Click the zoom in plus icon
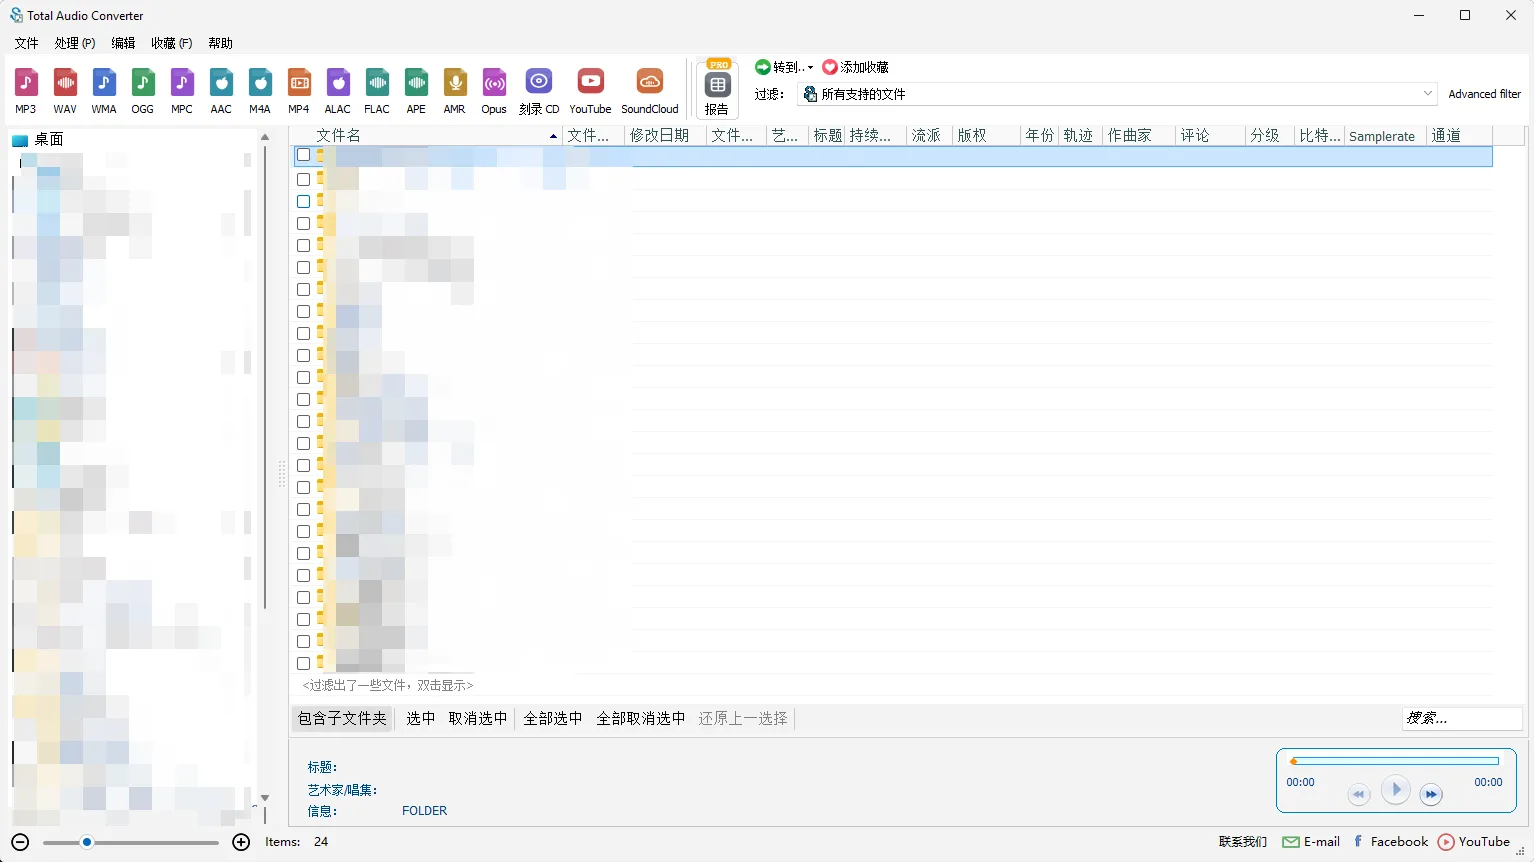Screen dimensions: 1534x862 click(241, 842)
